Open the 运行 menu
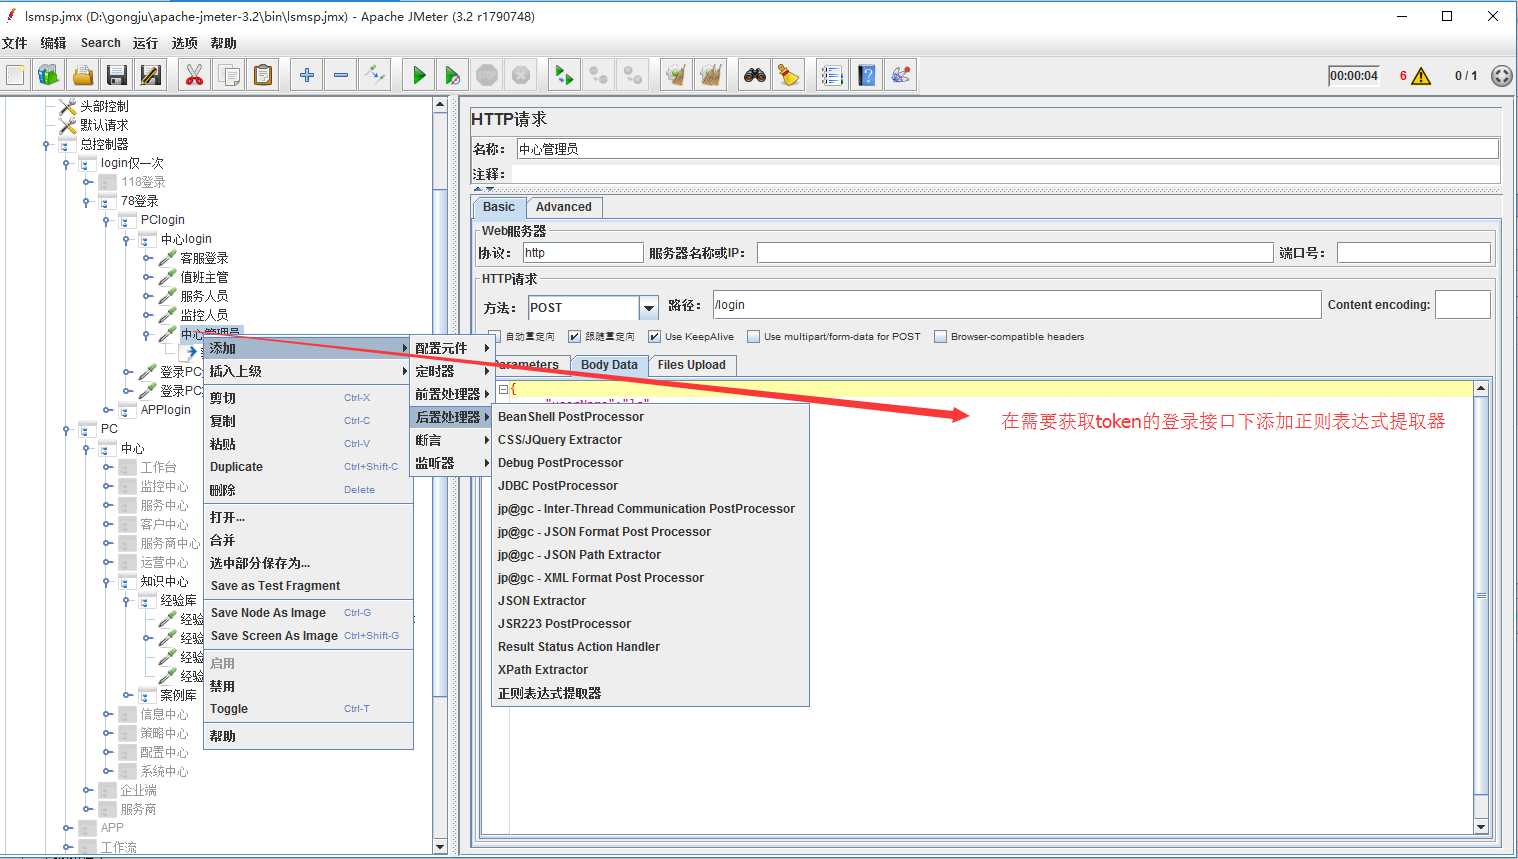This screenshot has width=1518, height=859. [x=145, y=43]
